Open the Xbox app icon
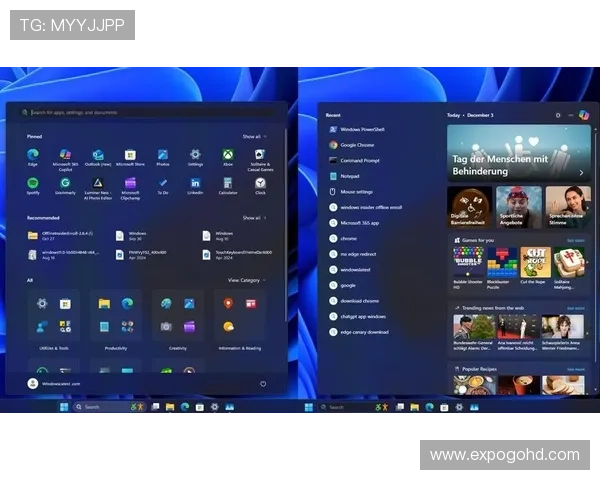Image resolution: width=600 pixels, height=480 pixels. point(228,155)
